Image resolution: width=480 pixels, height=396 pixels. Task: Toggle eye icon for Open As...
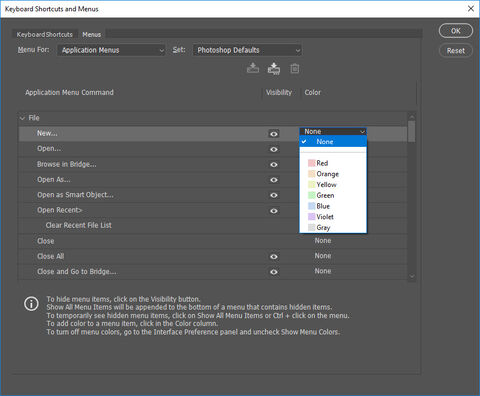coord(274,180)
